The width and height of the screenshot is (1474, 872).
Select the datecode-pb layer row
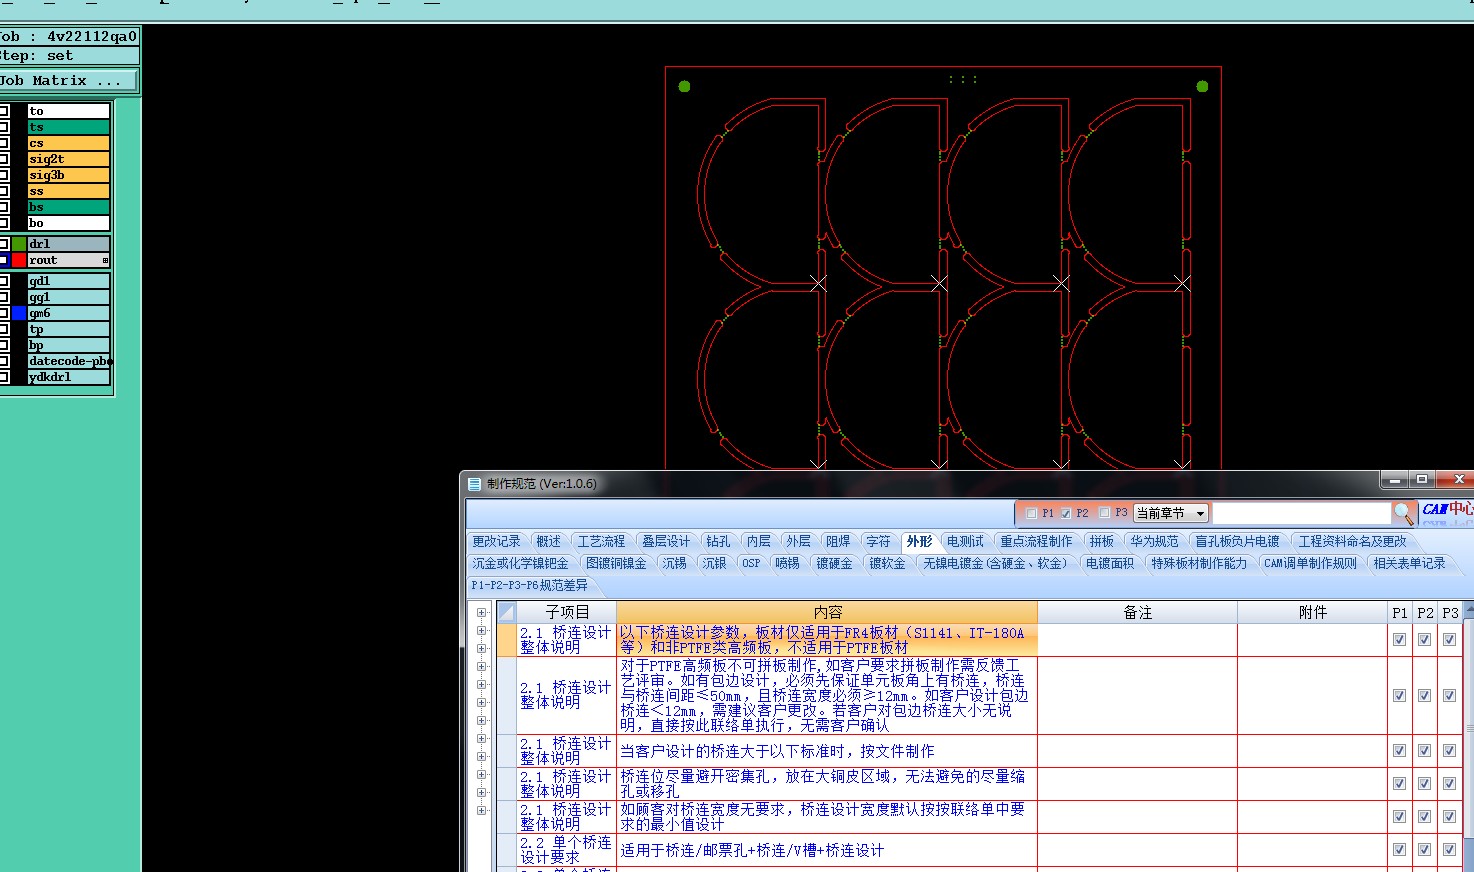click(x=68, y=361)
